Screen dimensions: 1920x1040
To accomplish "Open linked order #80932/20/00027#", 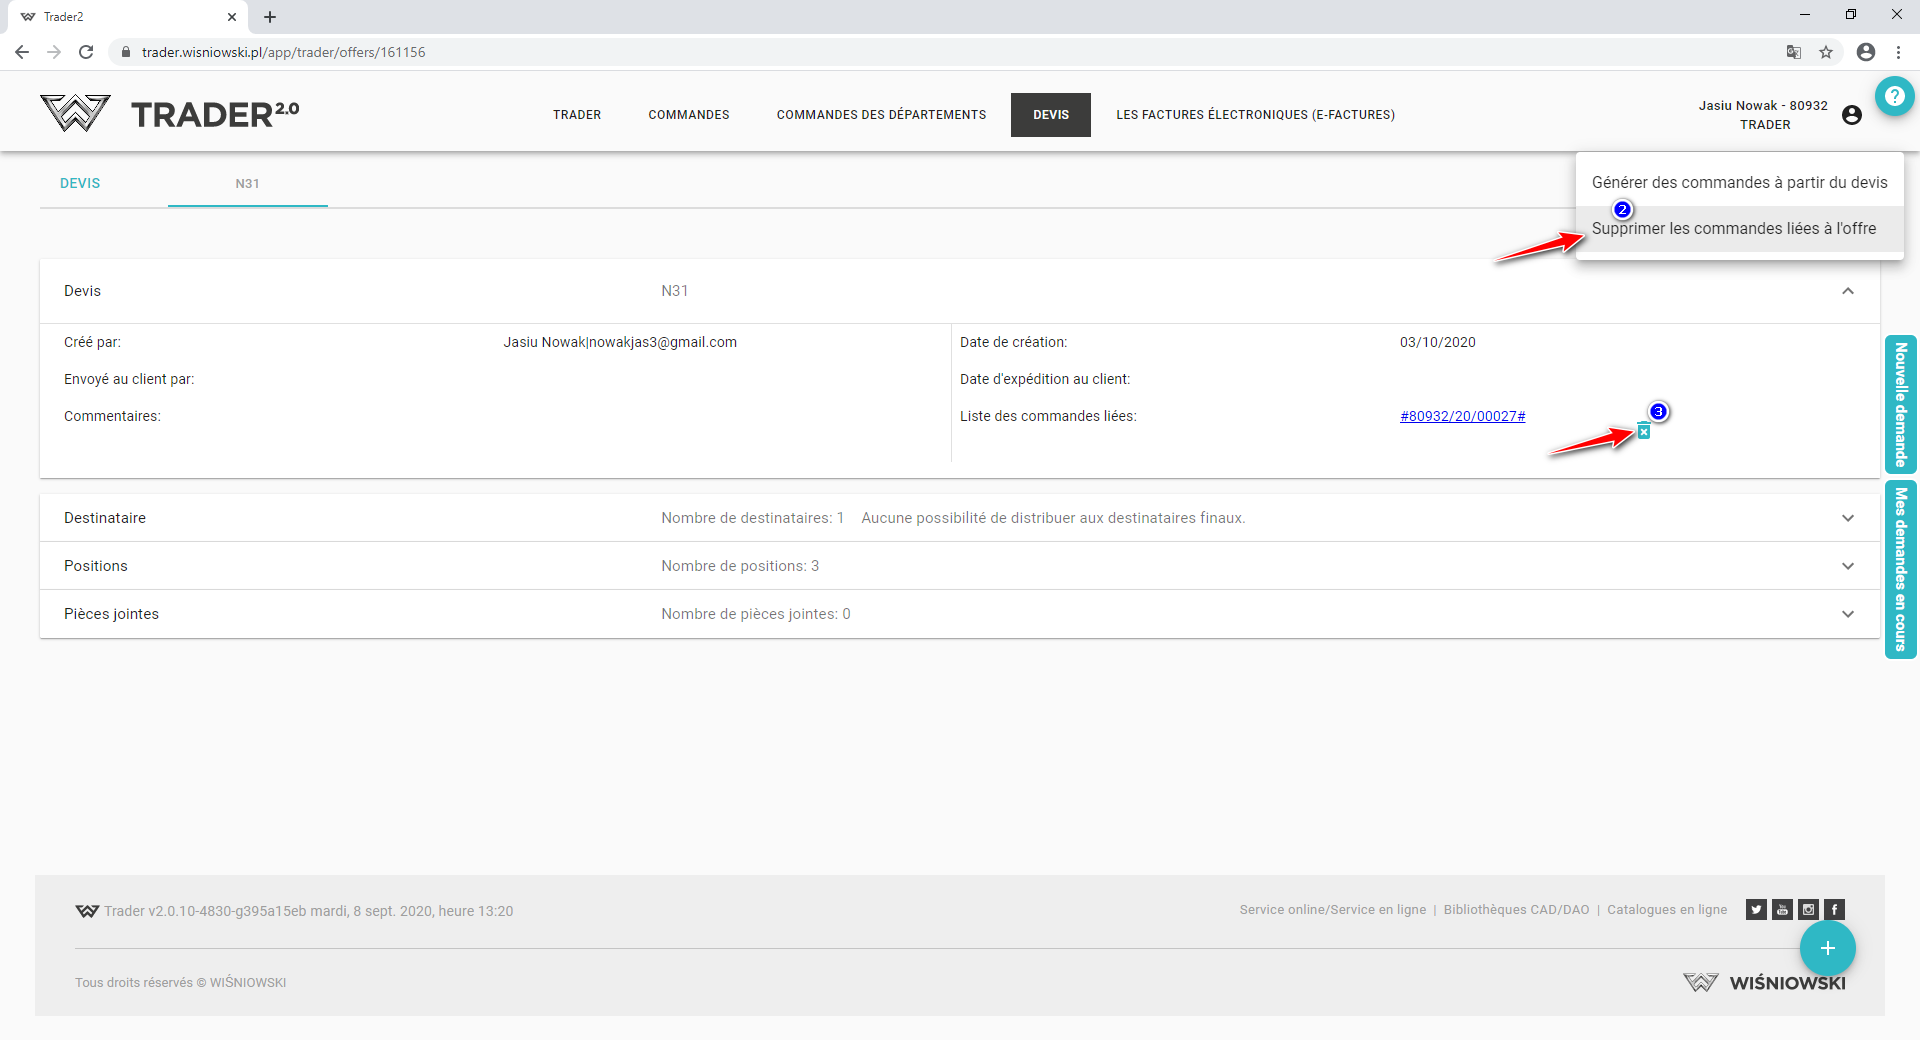I will click(x=1462, y=416).
